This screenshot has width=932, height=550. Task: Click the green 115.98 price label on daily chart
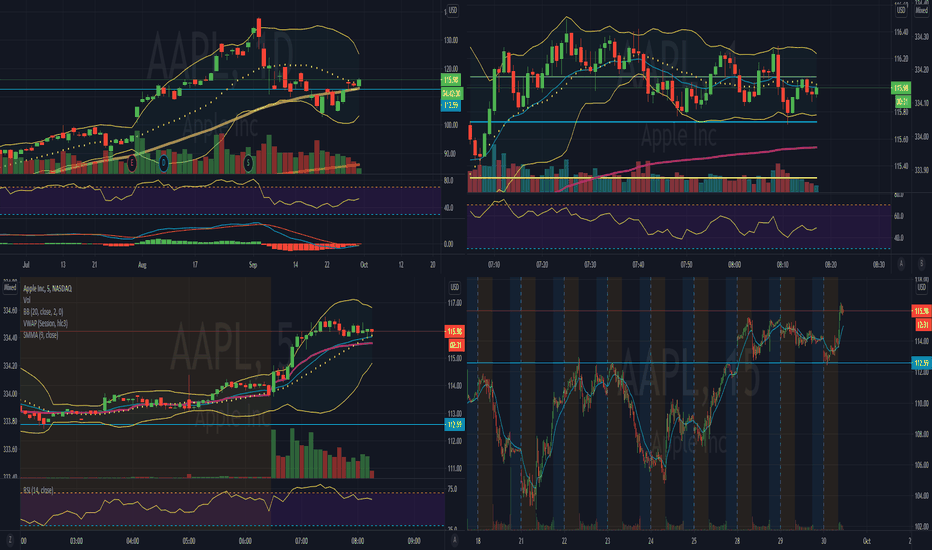point(451,80)
